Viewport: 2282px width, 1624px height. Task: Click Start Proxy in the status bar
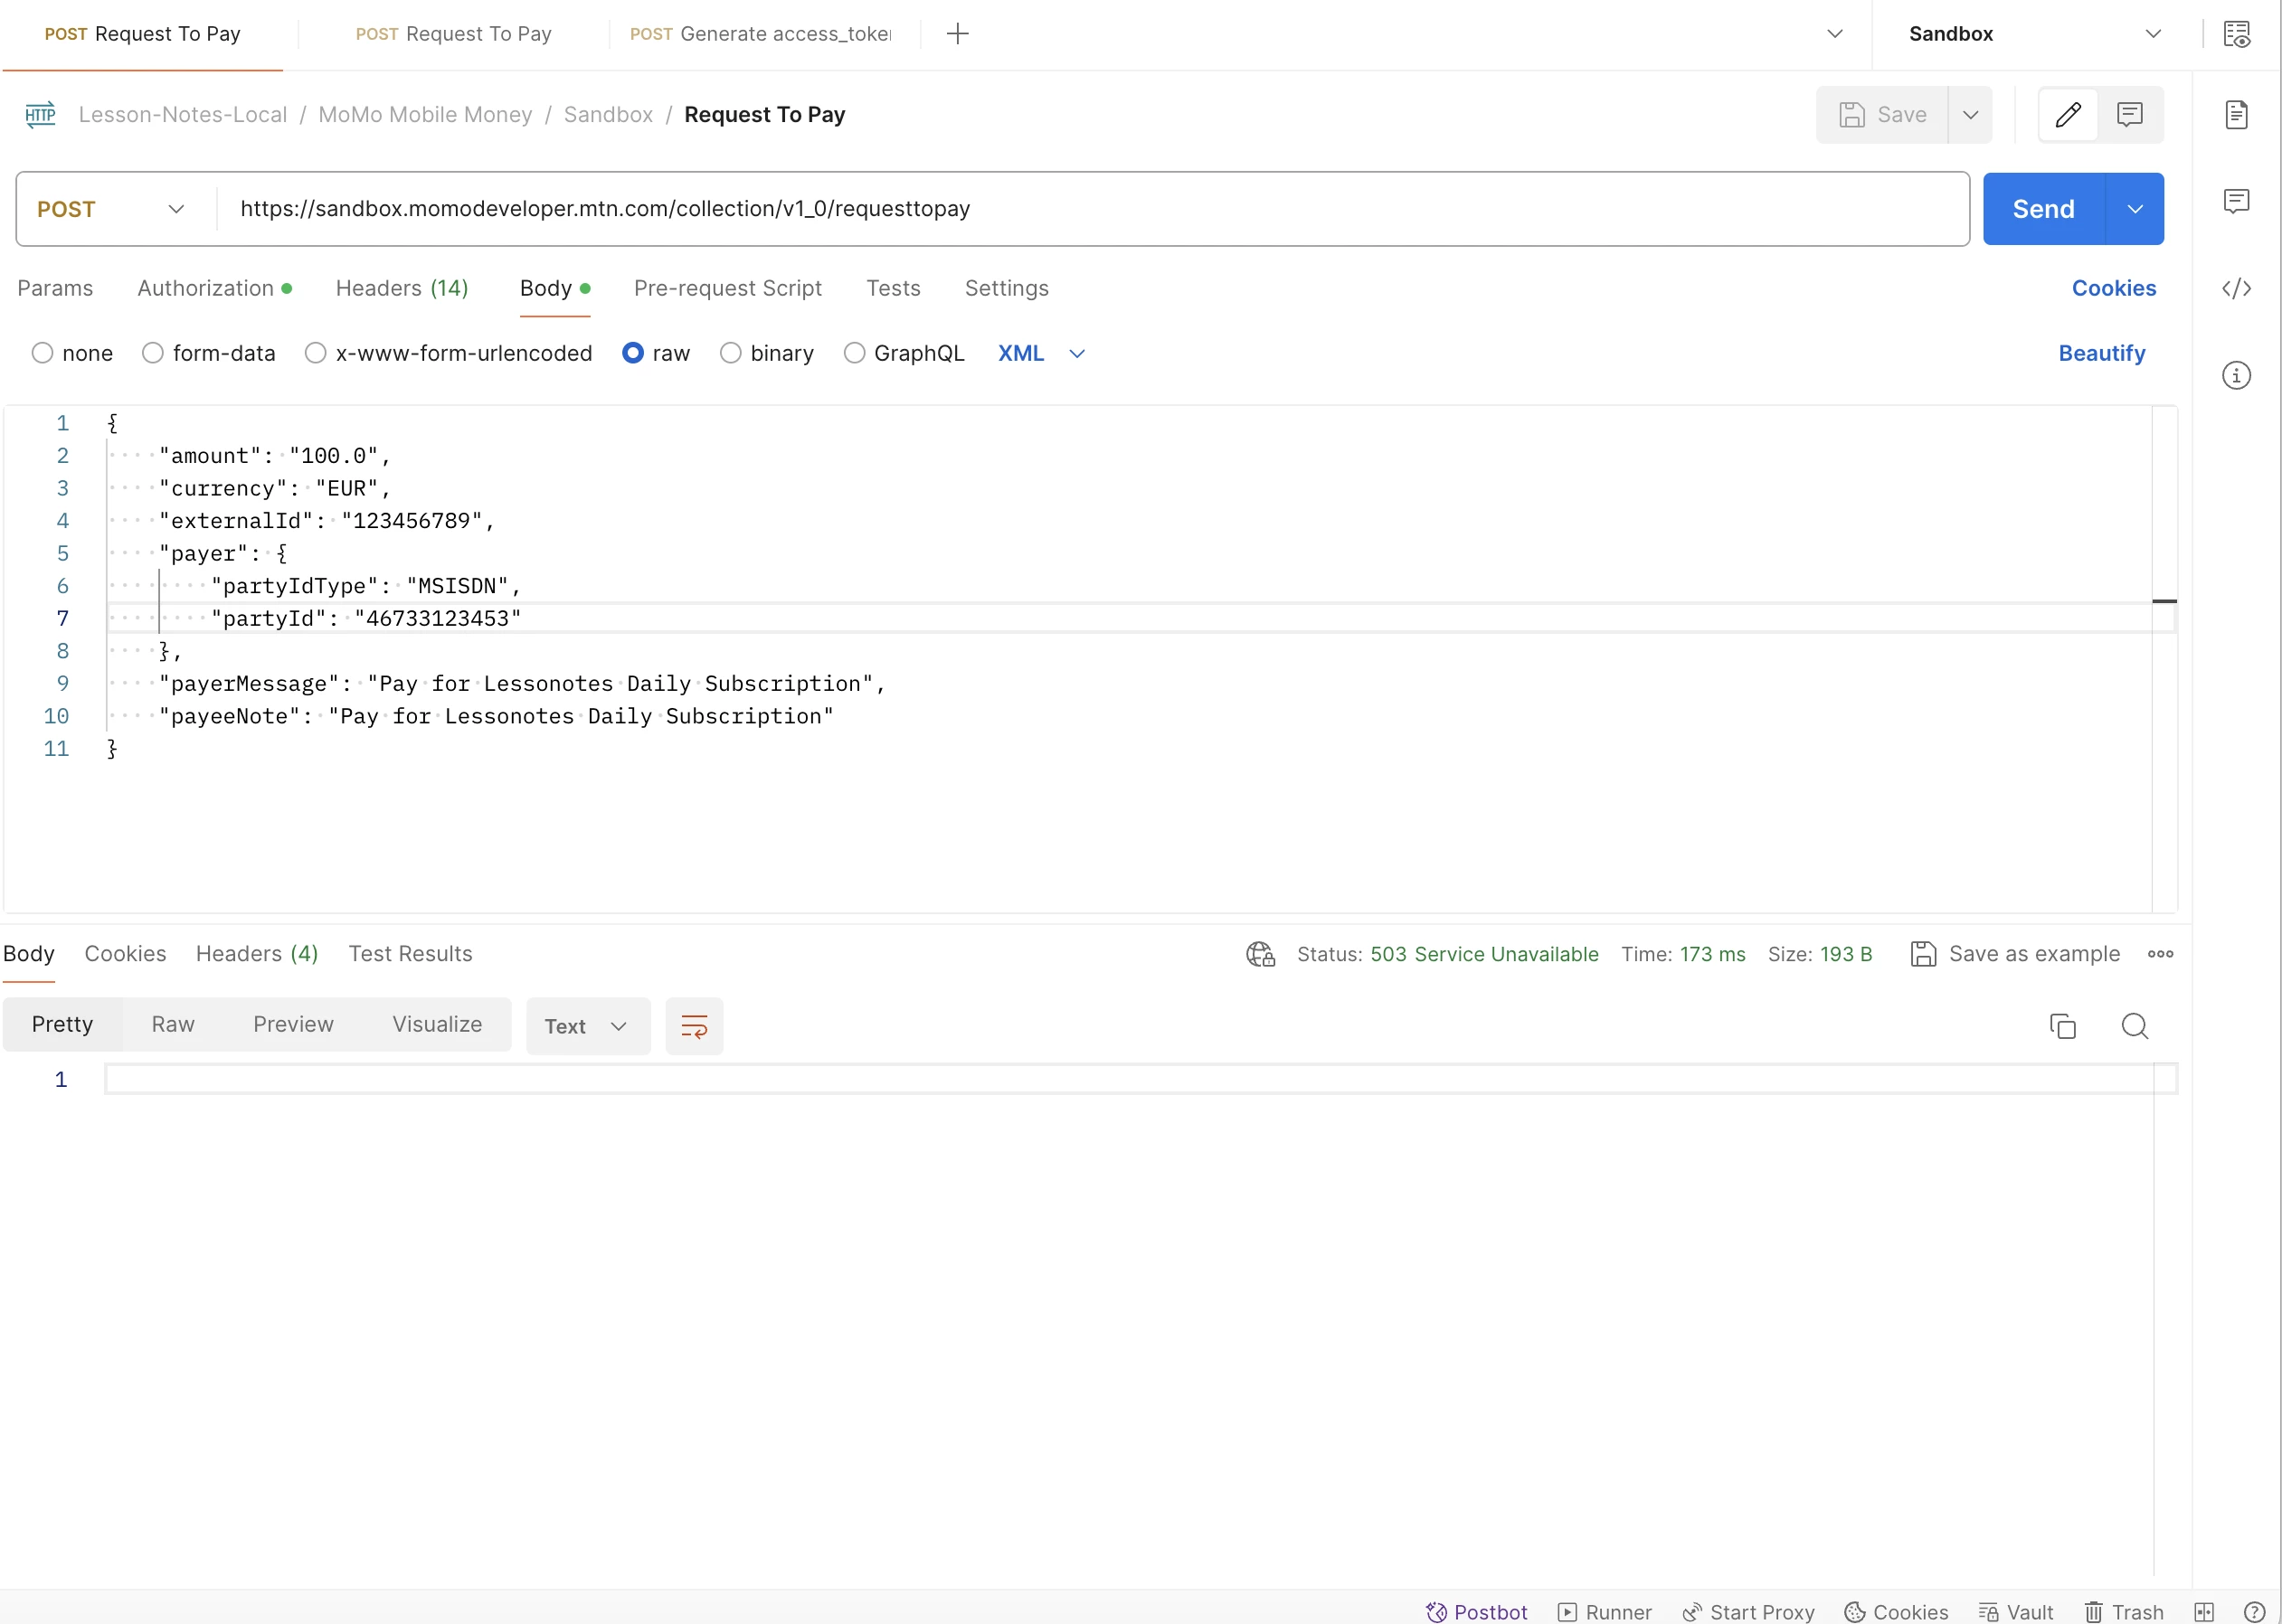coord(1748,1612)
